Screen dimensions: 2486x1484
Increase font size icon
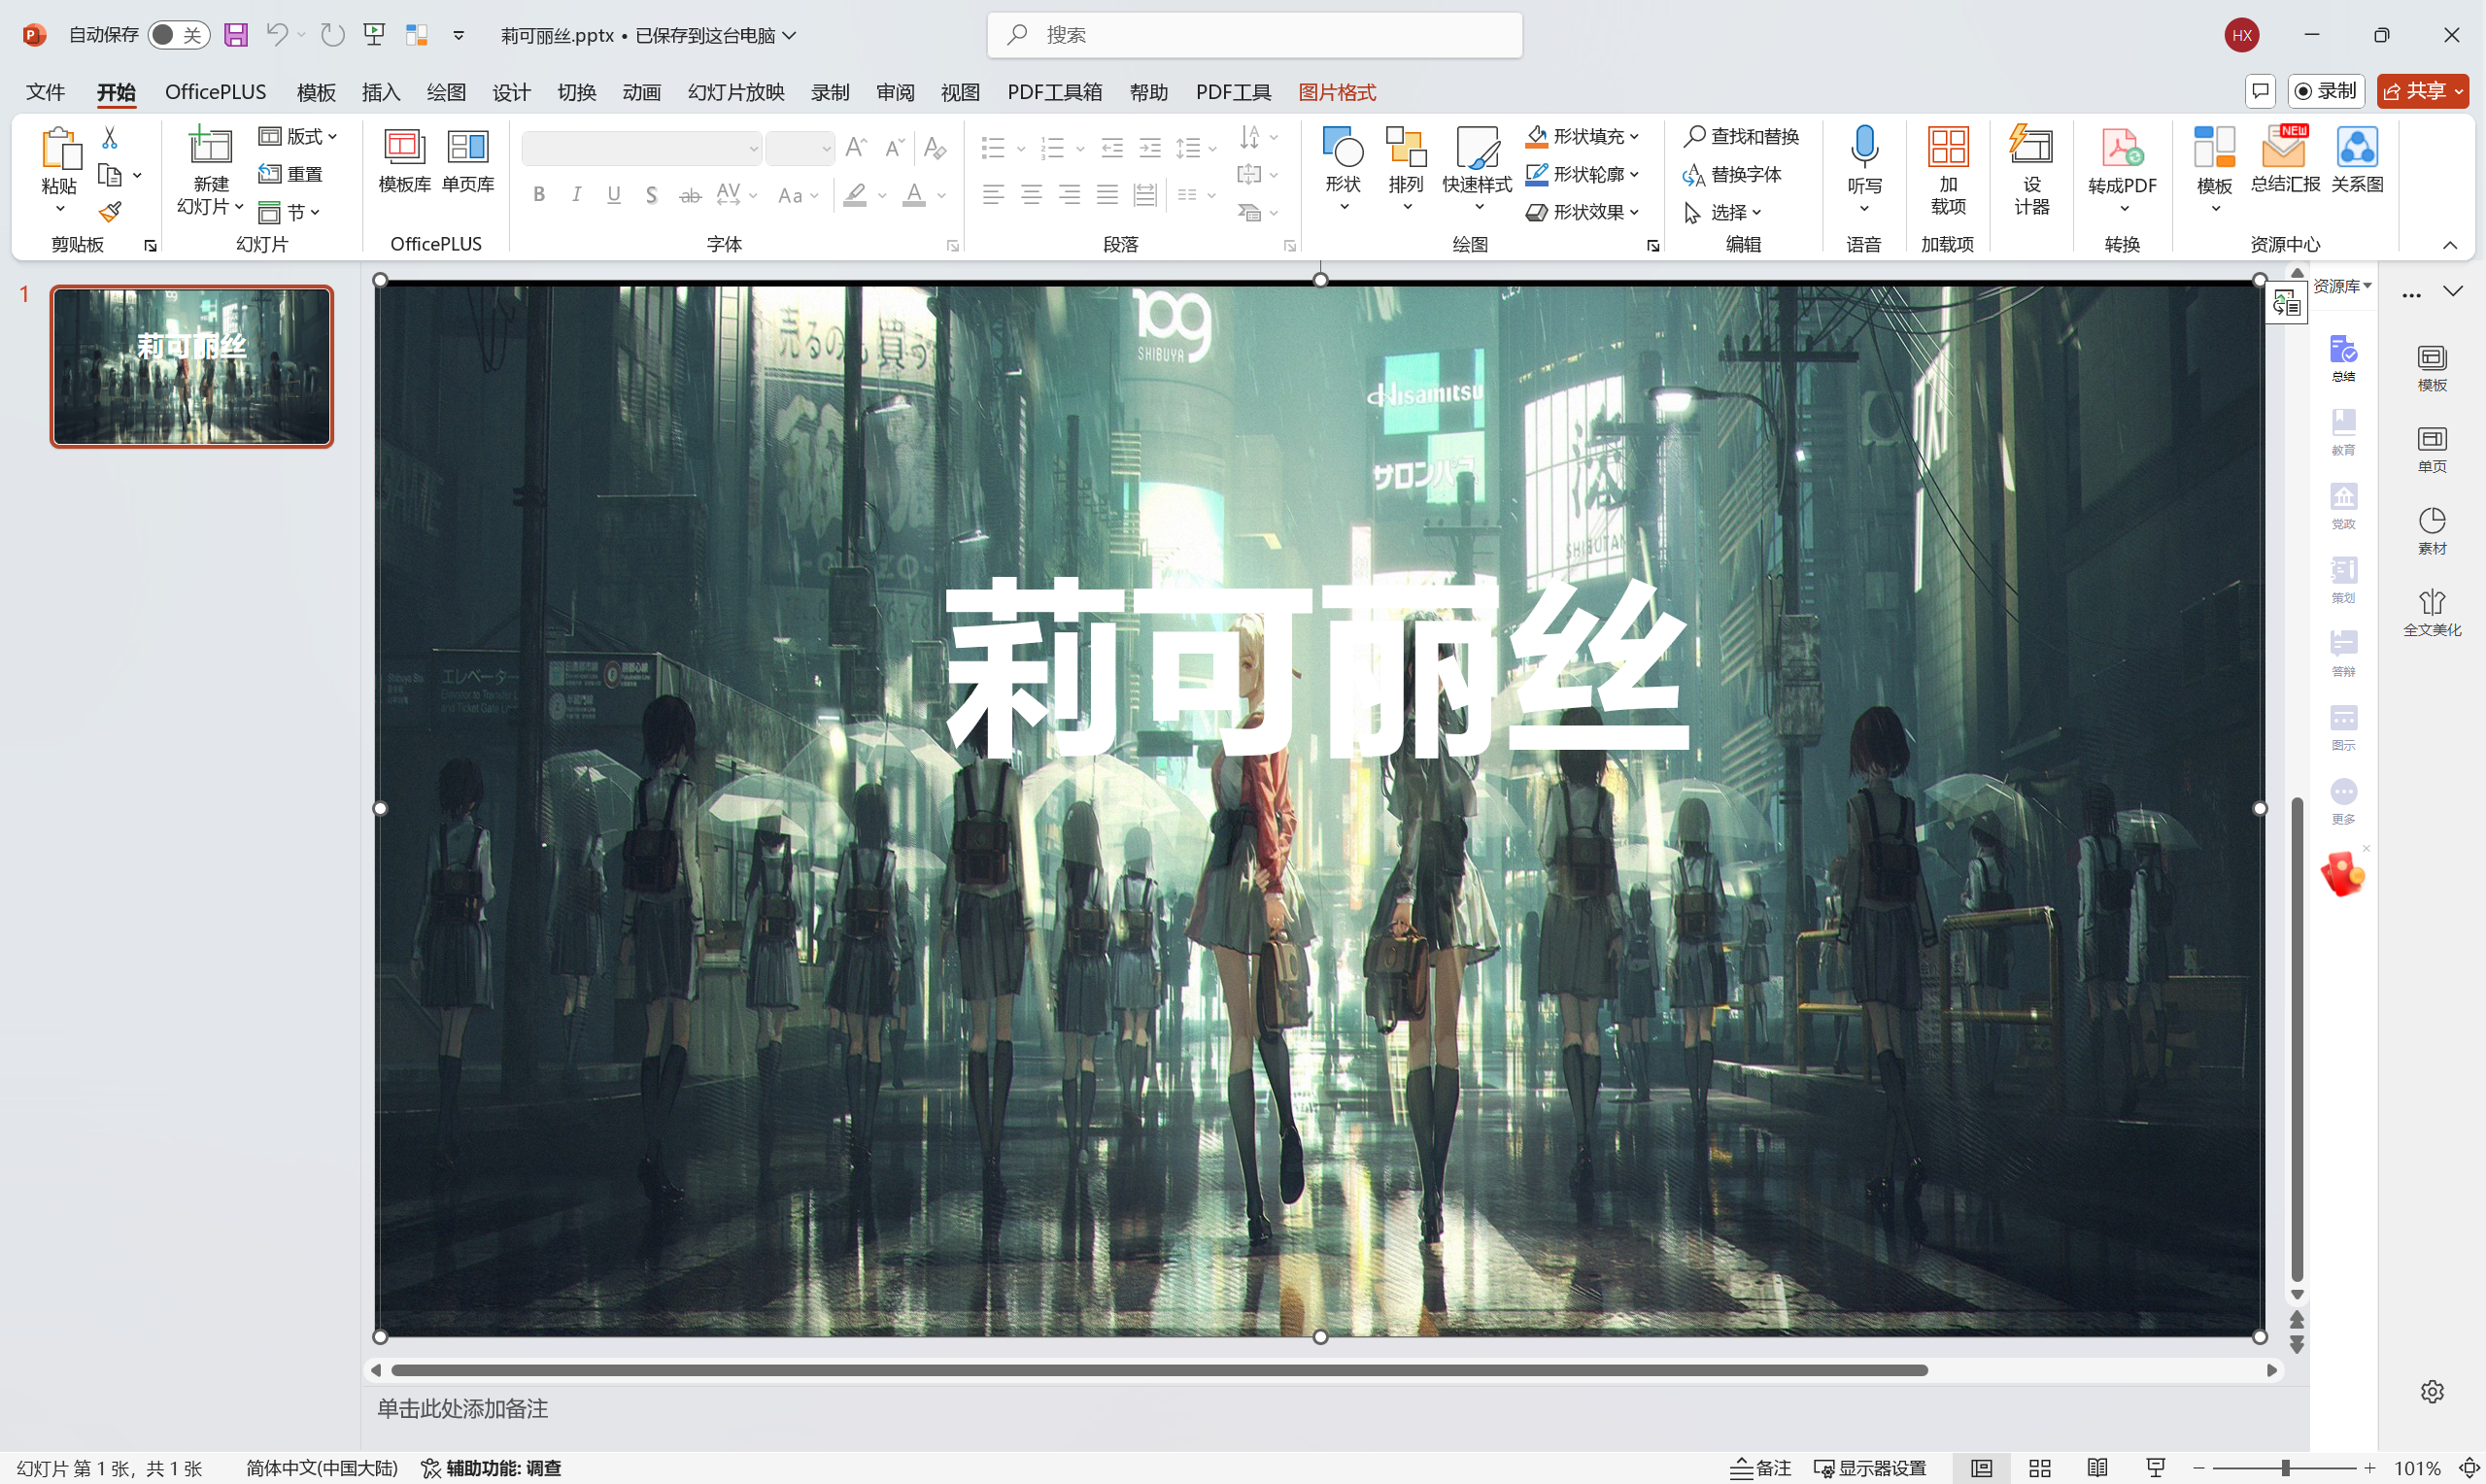[856, 148]
